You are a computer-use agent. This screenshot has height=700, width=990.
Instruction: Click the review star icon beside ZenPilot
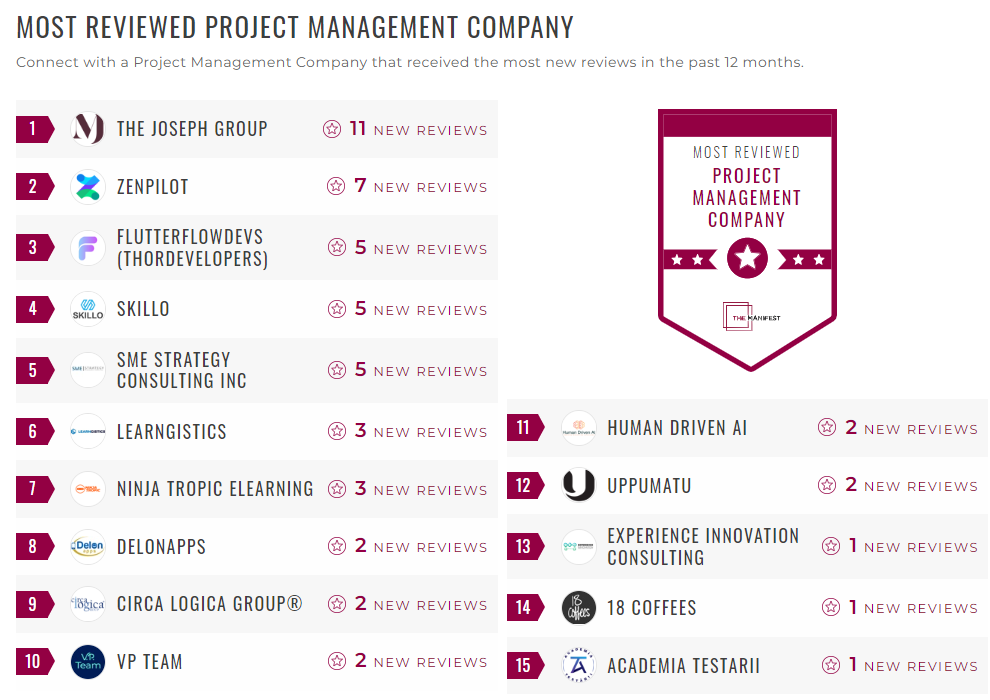click(336, 186)
